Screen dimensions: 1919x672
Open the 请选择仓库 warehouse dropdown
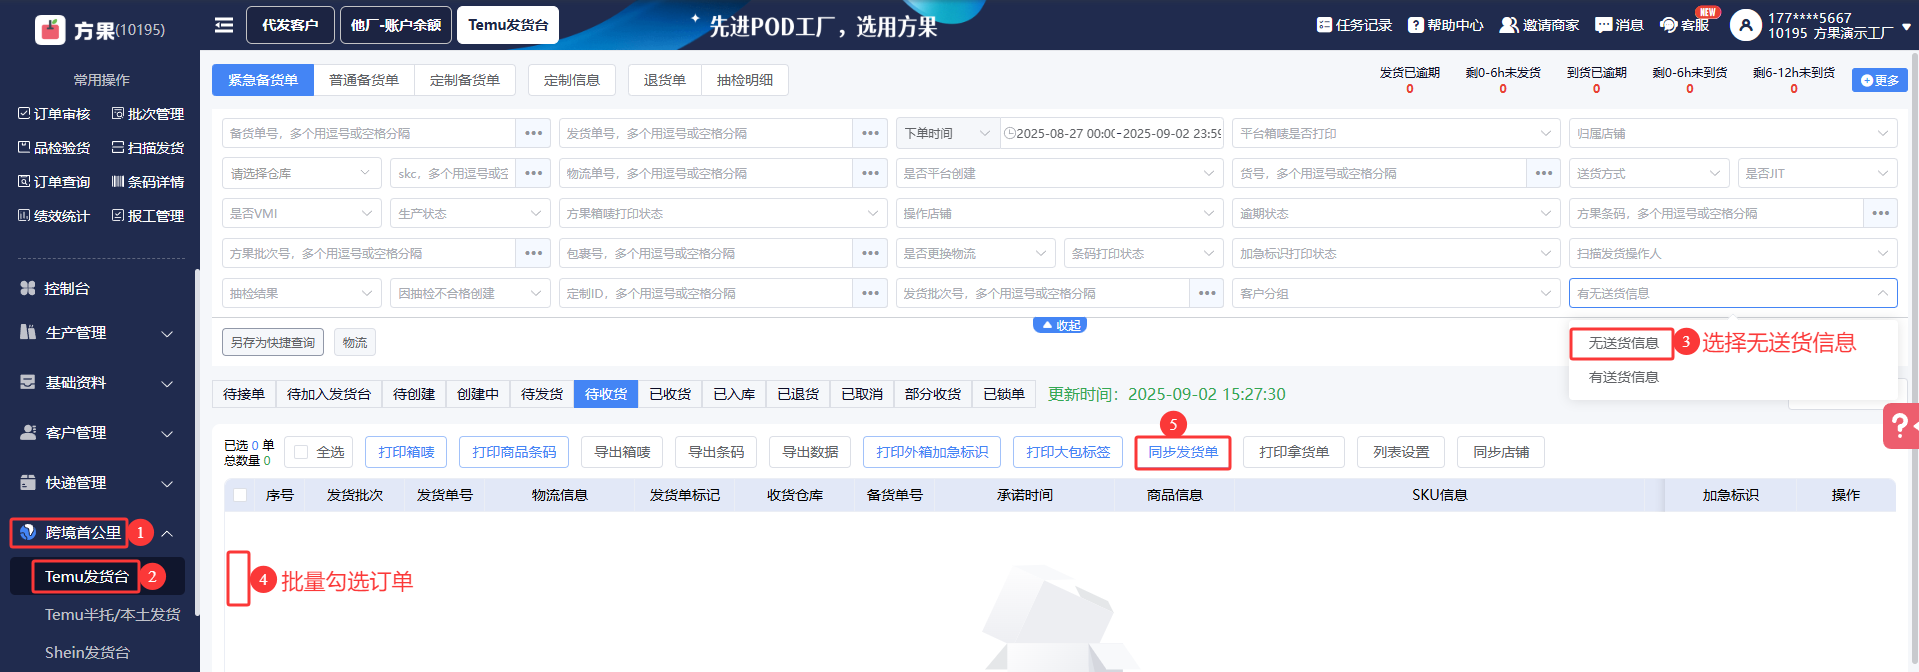300,173
